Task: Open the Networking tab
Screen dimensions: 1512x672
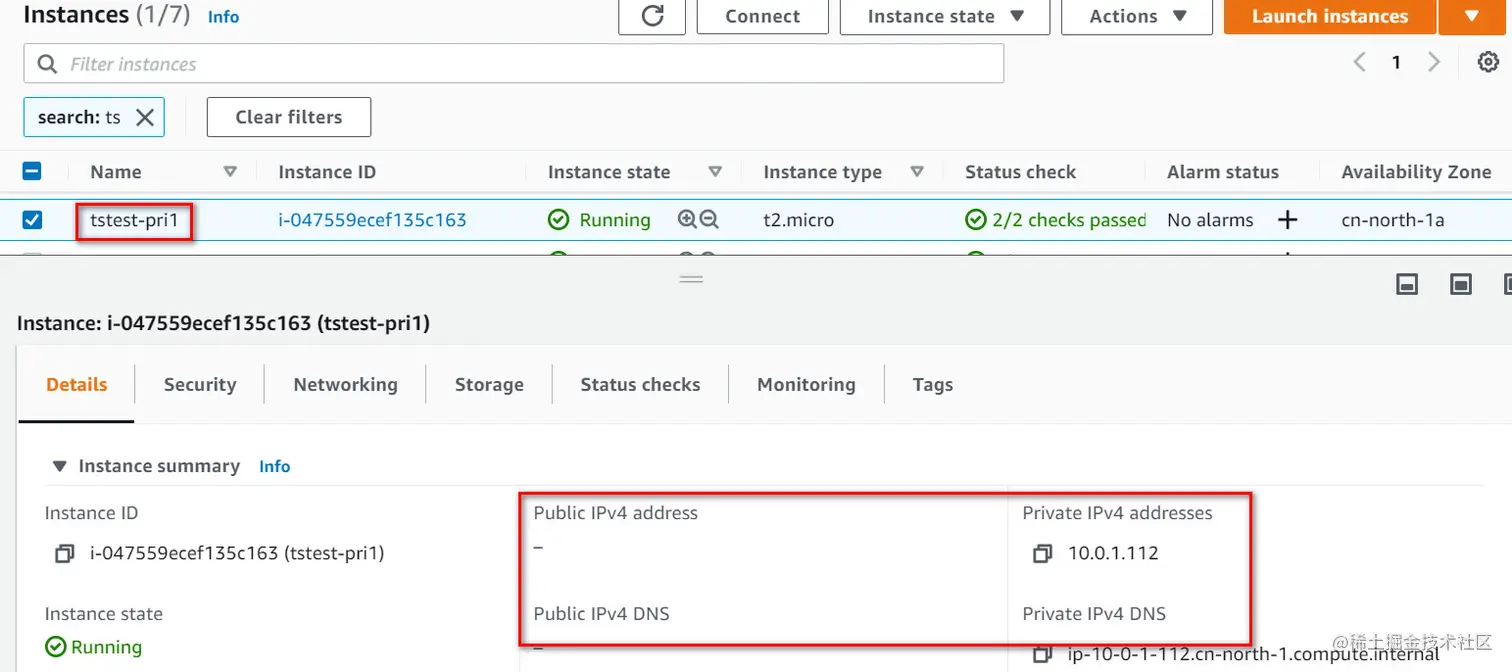Action: [x=345, y=384]
